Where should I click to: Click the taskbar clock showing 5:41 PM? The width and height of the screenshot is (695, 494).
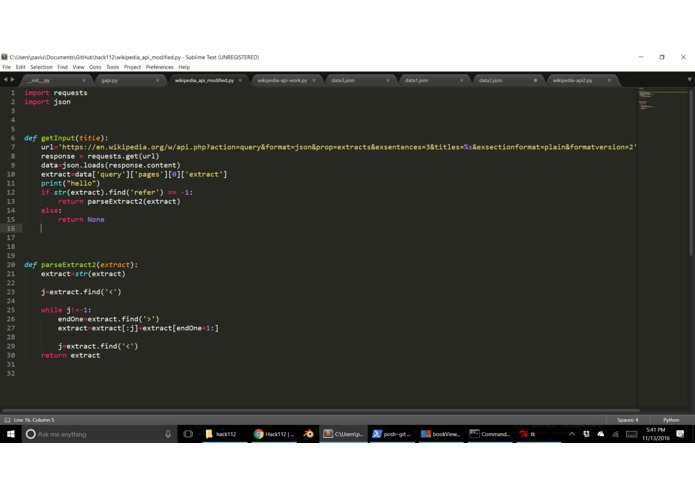coord(656,434)
